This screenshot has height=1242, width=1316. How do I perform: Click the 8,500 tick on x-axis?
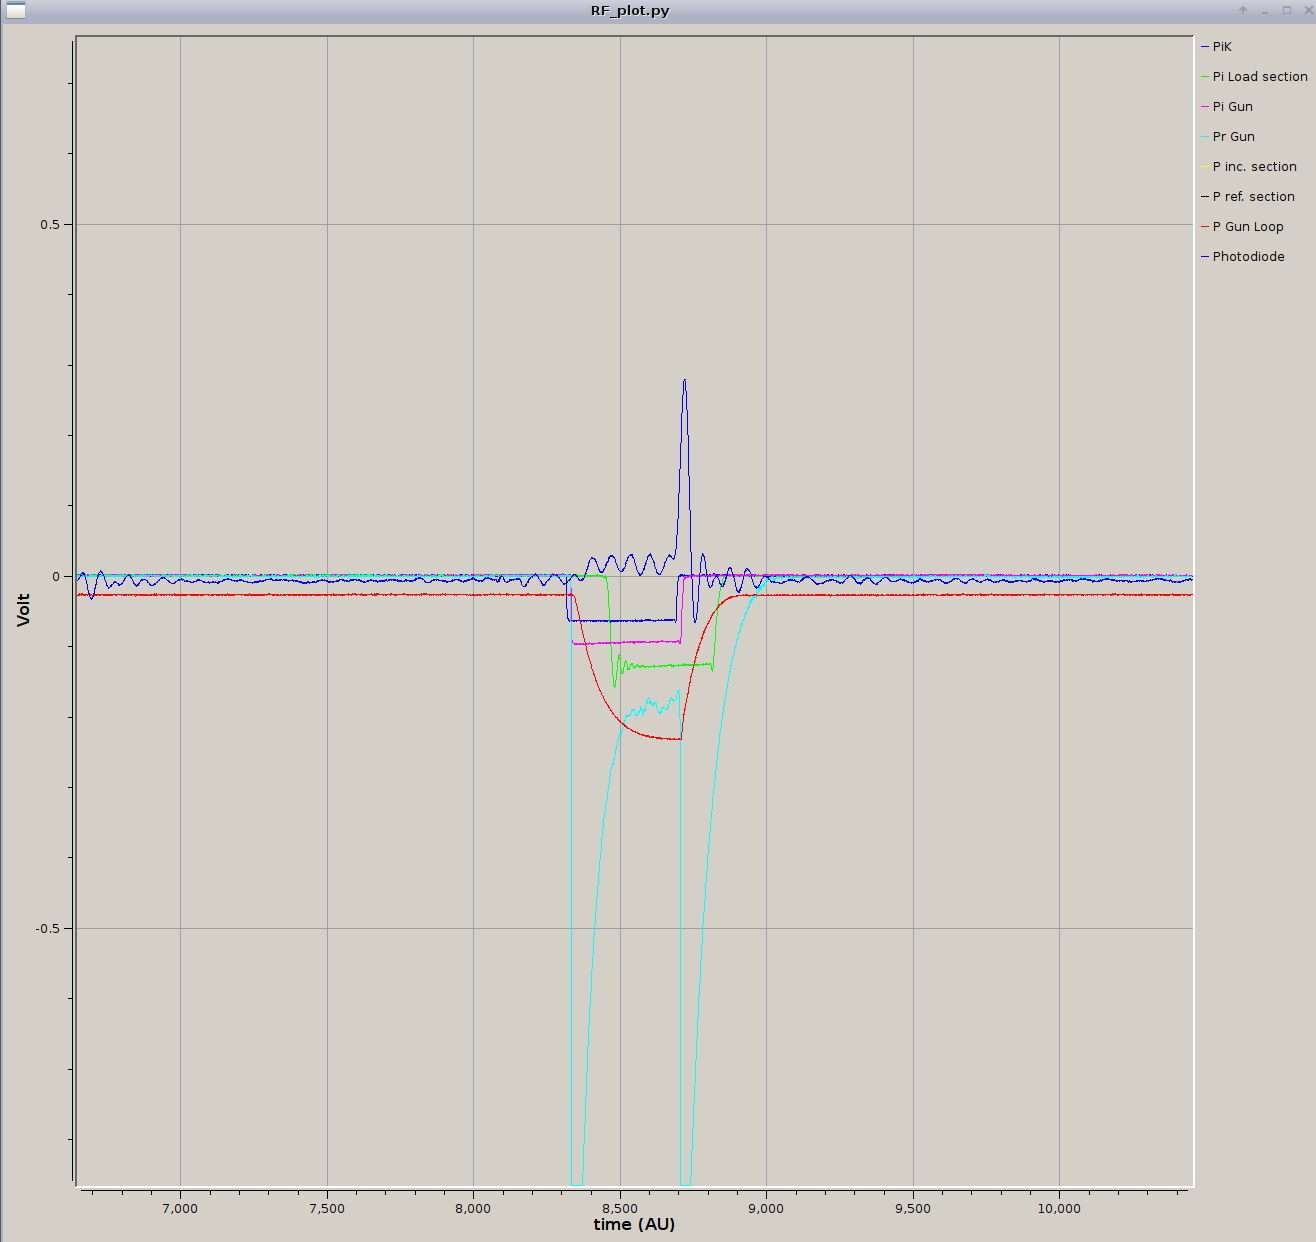pyautogui.click(x=620, y=1208)
